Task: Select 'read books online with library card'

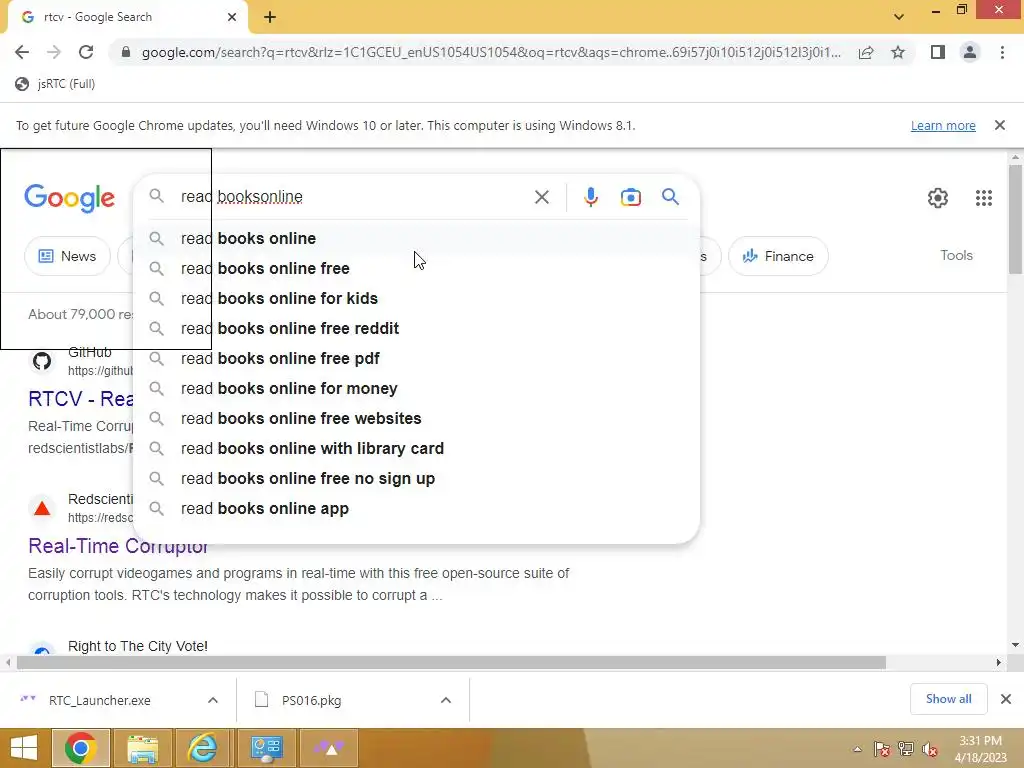Action: (x=416, y=449)
